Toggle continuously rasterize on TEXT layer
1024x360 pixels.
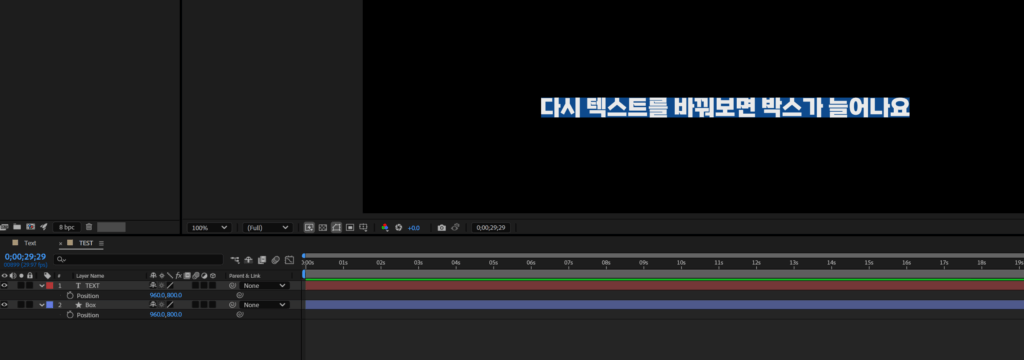161,286
